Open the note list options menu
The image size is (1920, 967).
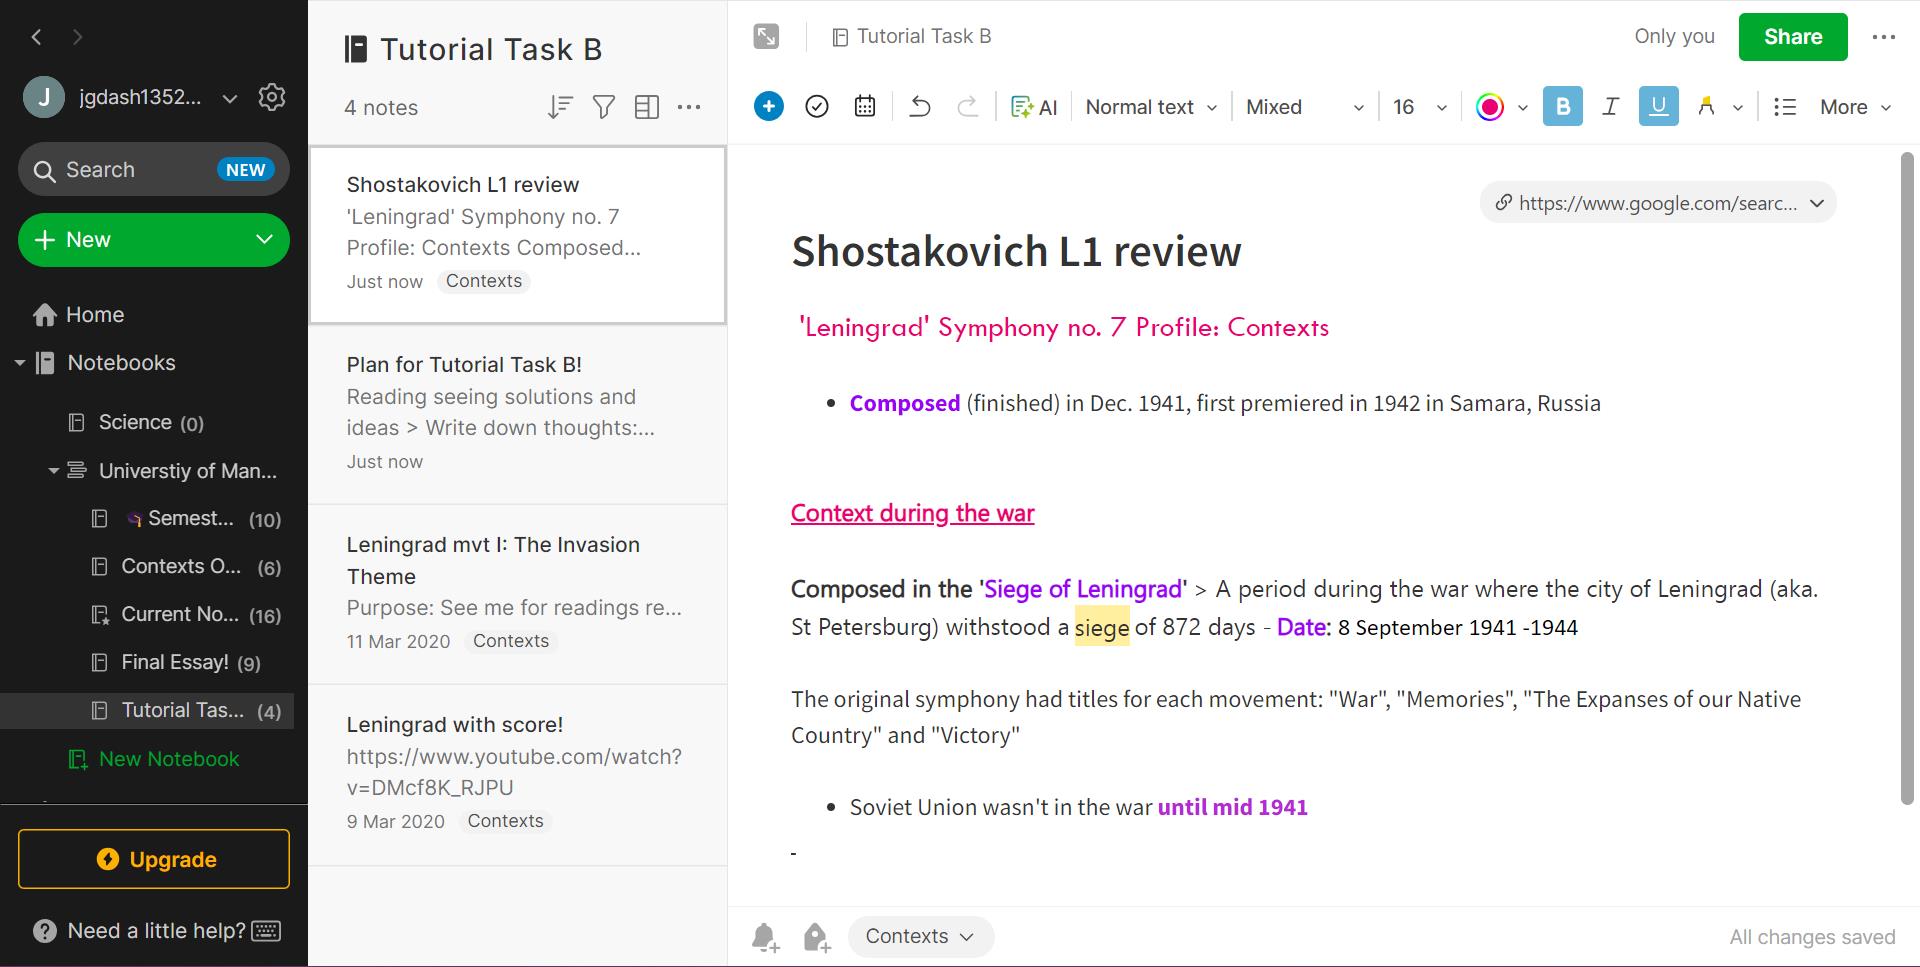click(690, 107)
